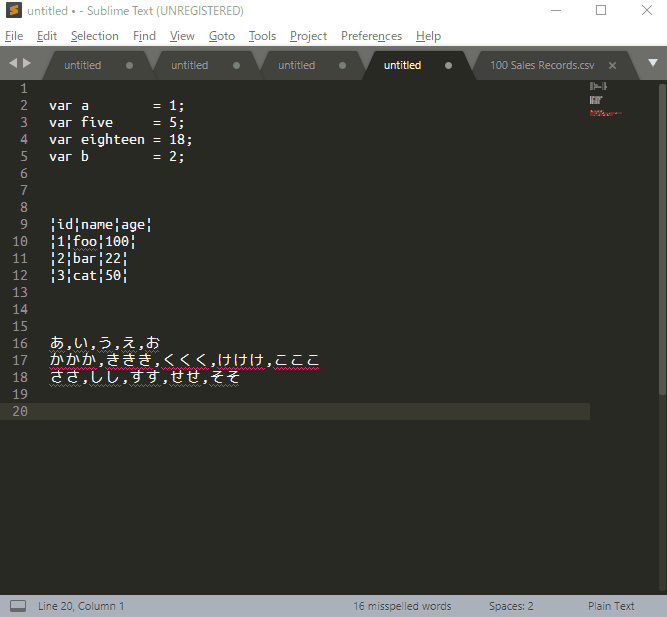The width and height of the screenshot is (667, 617).
Task: Maximize the Sublime Text window
Action: pyautogui.click(x=601, y=10)
